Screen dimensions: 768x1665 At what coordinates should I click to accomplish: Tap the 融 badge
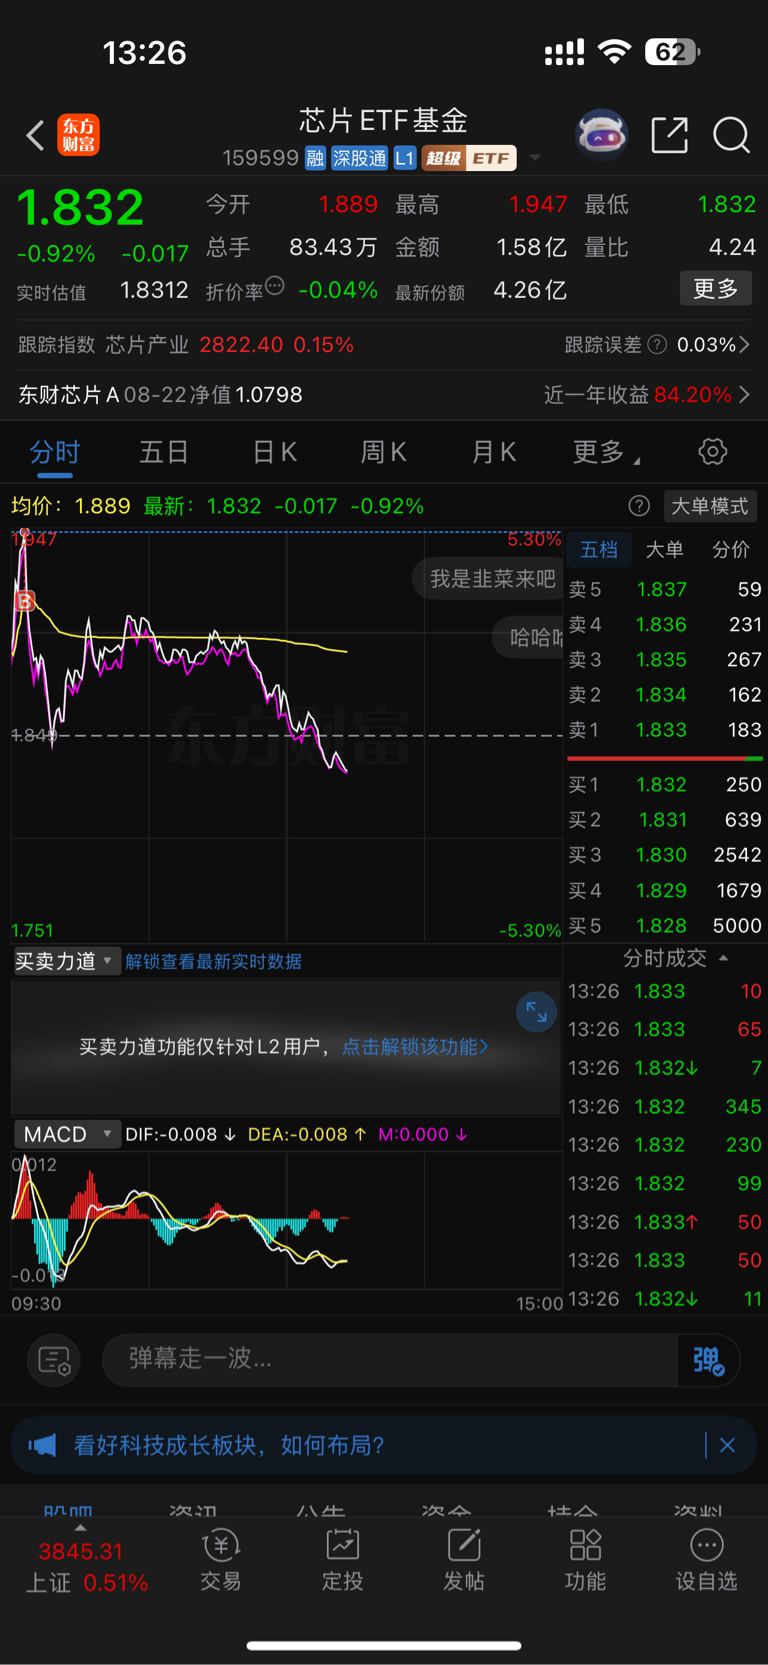pos(315,158)
